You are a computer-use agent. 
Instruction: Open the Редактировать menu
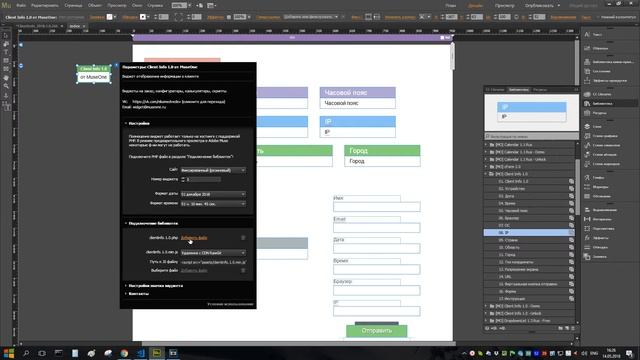[45, 6]
